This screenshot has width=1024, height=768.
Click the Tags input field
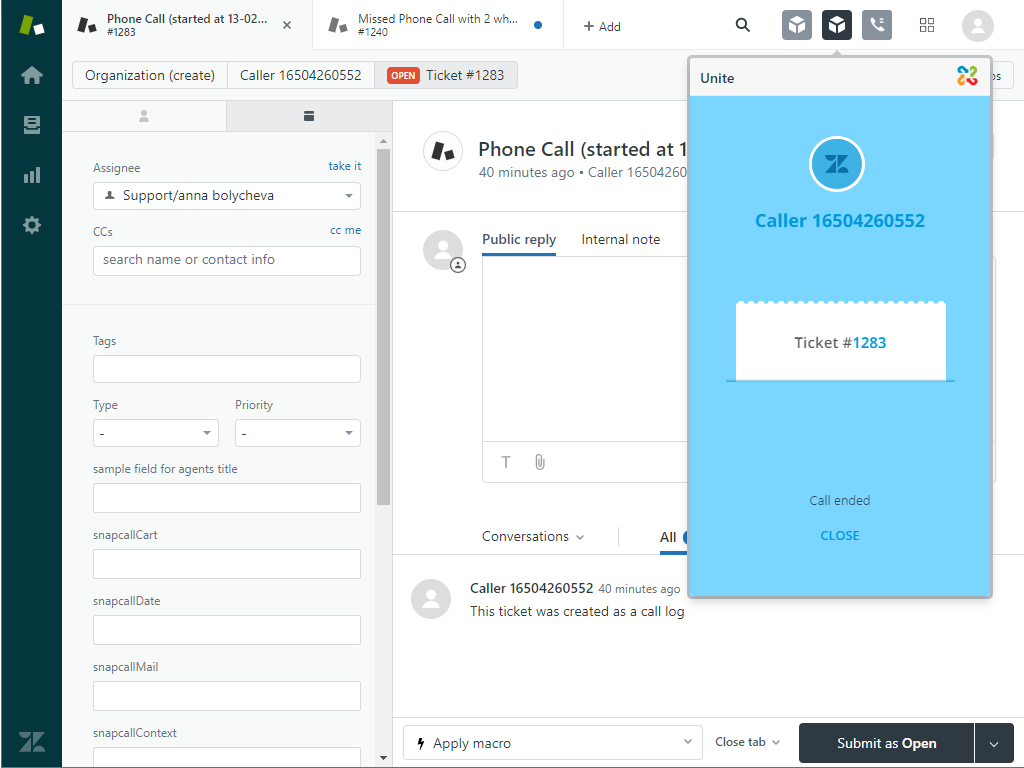point(227,369)
